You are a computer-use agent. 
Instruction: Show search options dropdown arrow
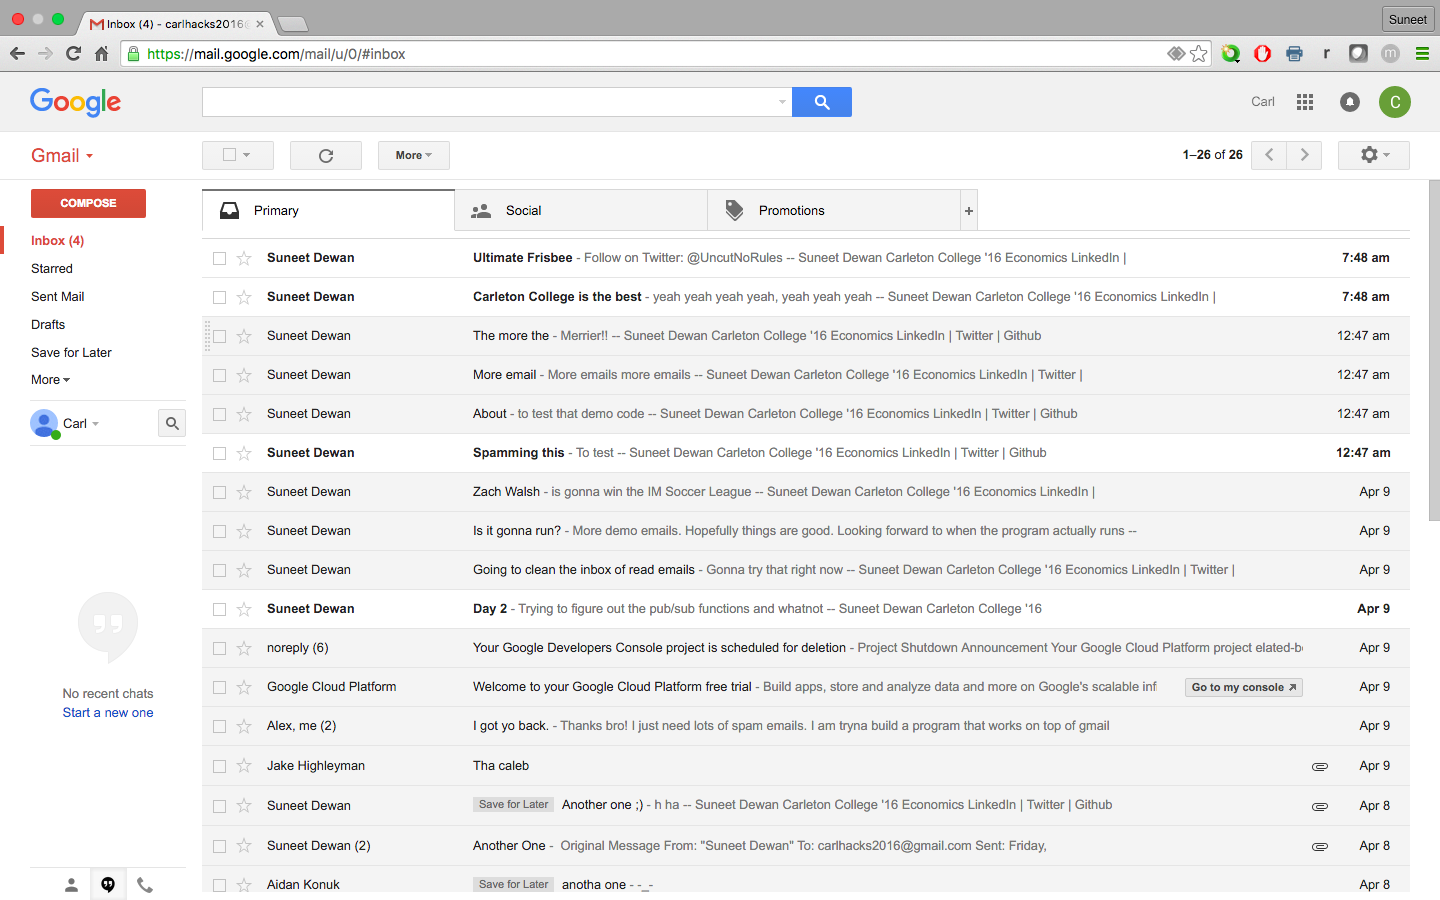coord(782,102)
